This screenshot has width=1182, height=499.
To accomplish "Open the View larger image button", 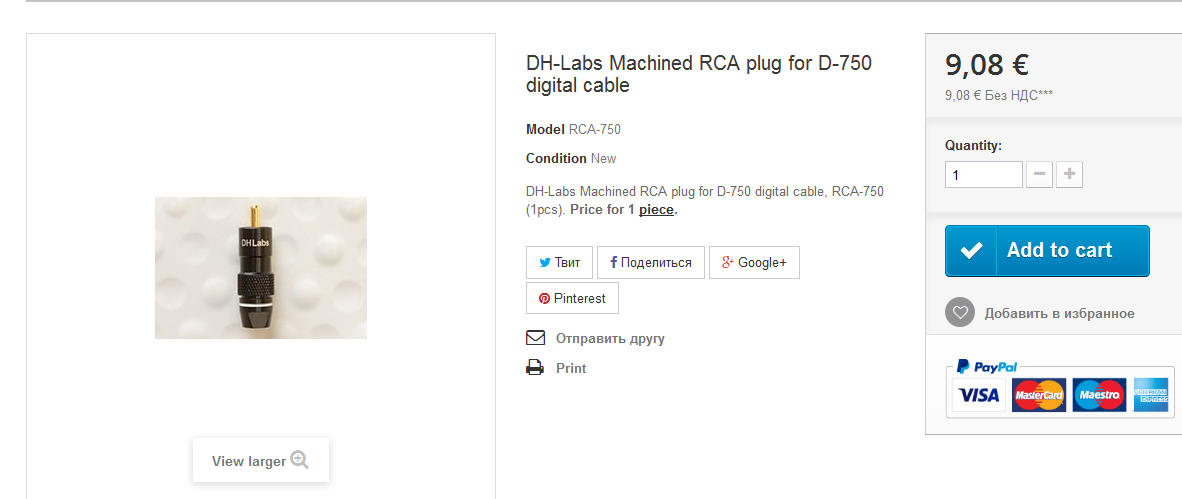I will (260, 461).
